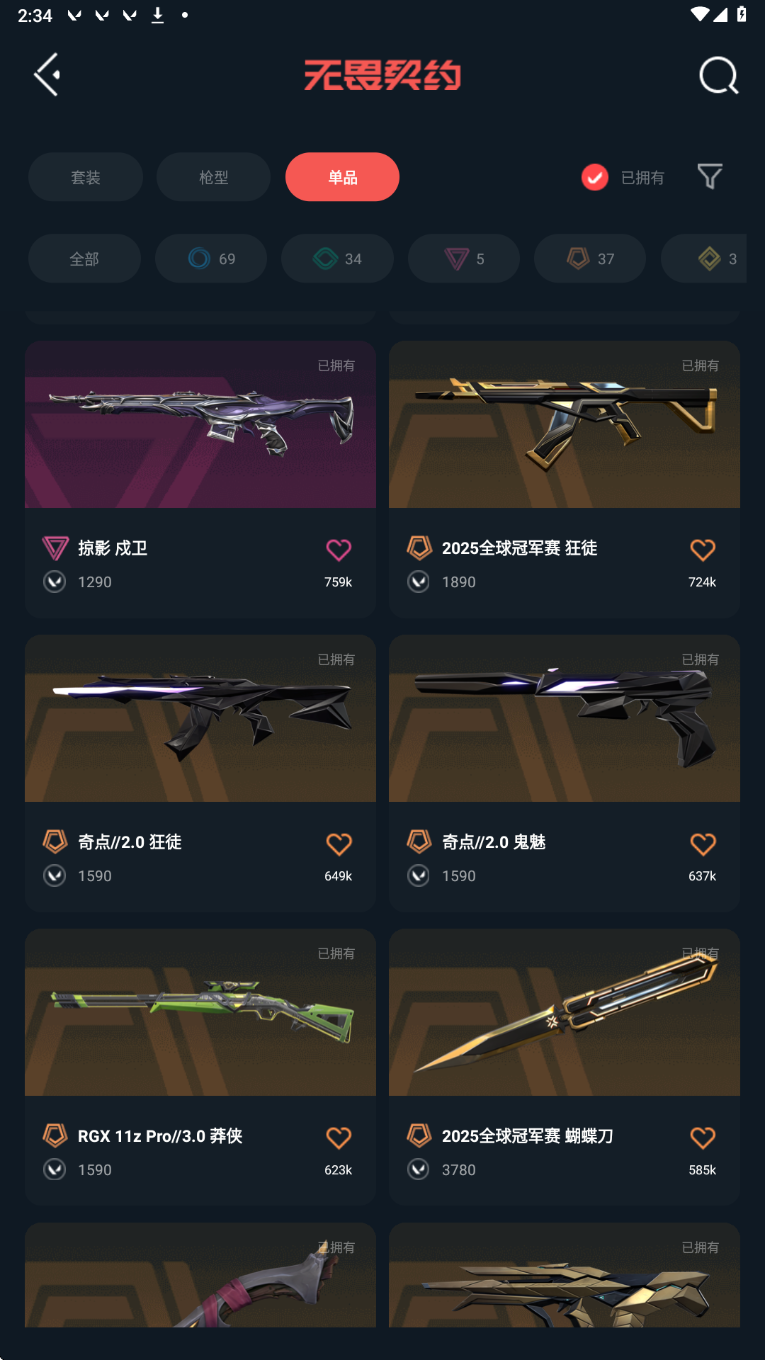The height and width of the screenshot is (1360, 765).
Task: Switch to 套装 tab
Action: (85, 177)
